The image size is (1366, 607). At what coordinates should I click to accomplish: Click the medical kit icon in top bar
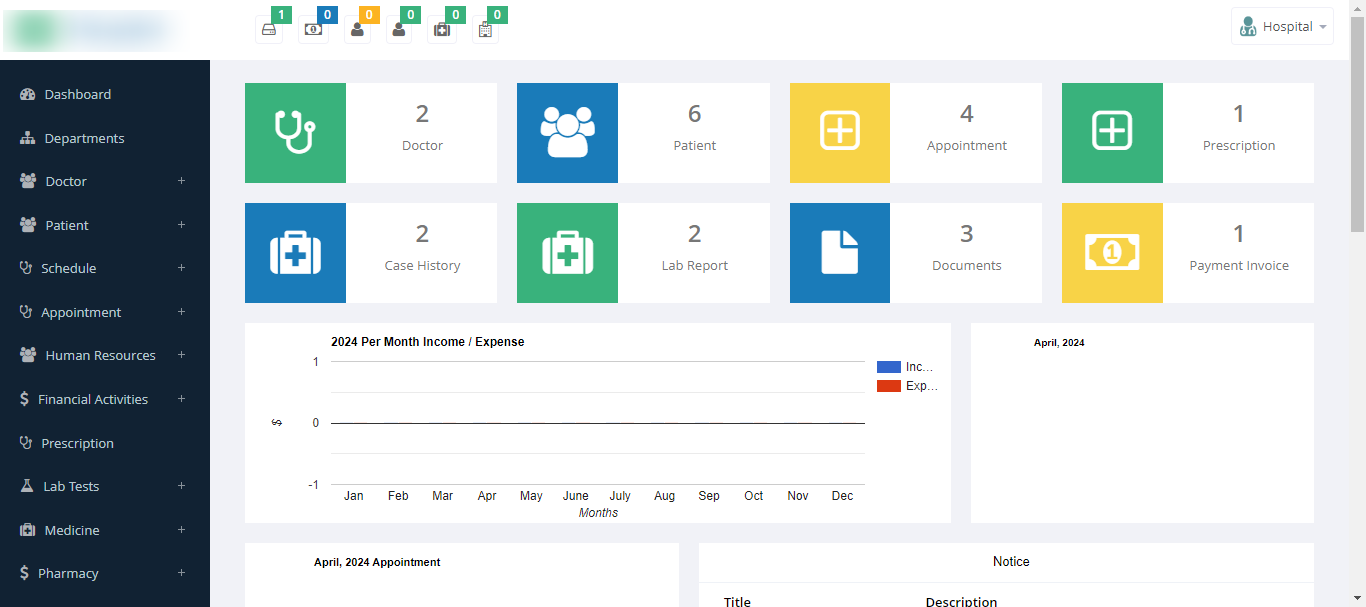coord(441,30)
